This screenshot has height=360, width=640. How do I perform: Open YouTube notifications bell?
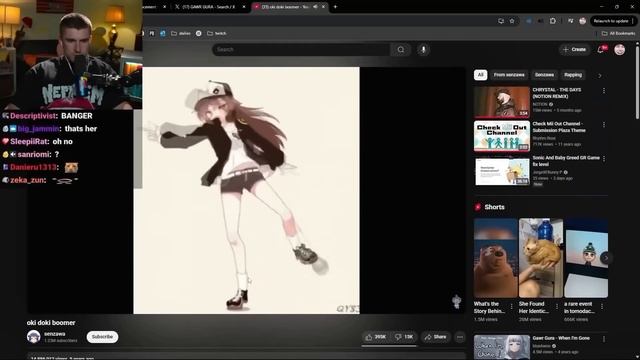pos(601,49)
